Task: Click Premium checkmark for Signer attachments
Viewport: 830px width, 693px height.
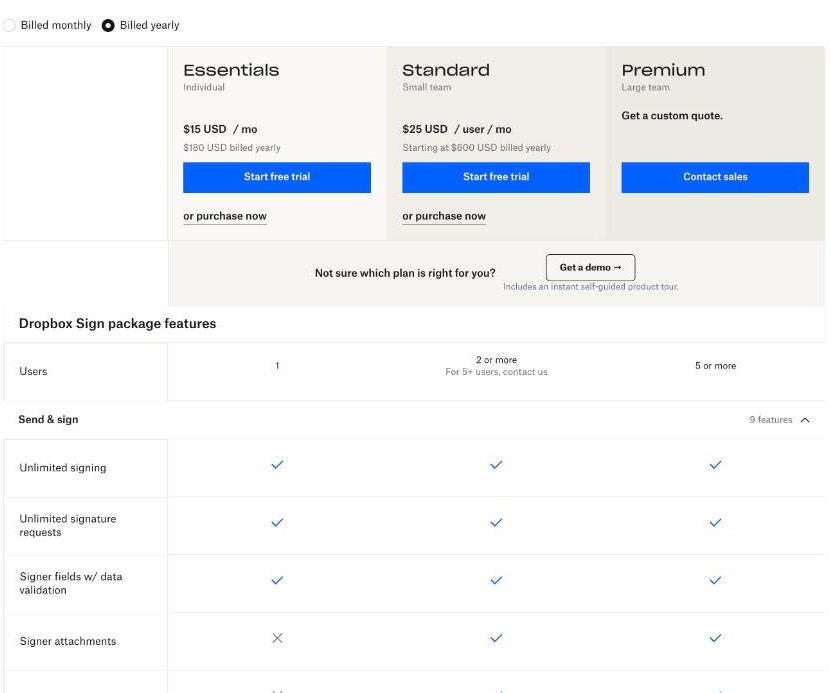Action: (x=715, y=638)
